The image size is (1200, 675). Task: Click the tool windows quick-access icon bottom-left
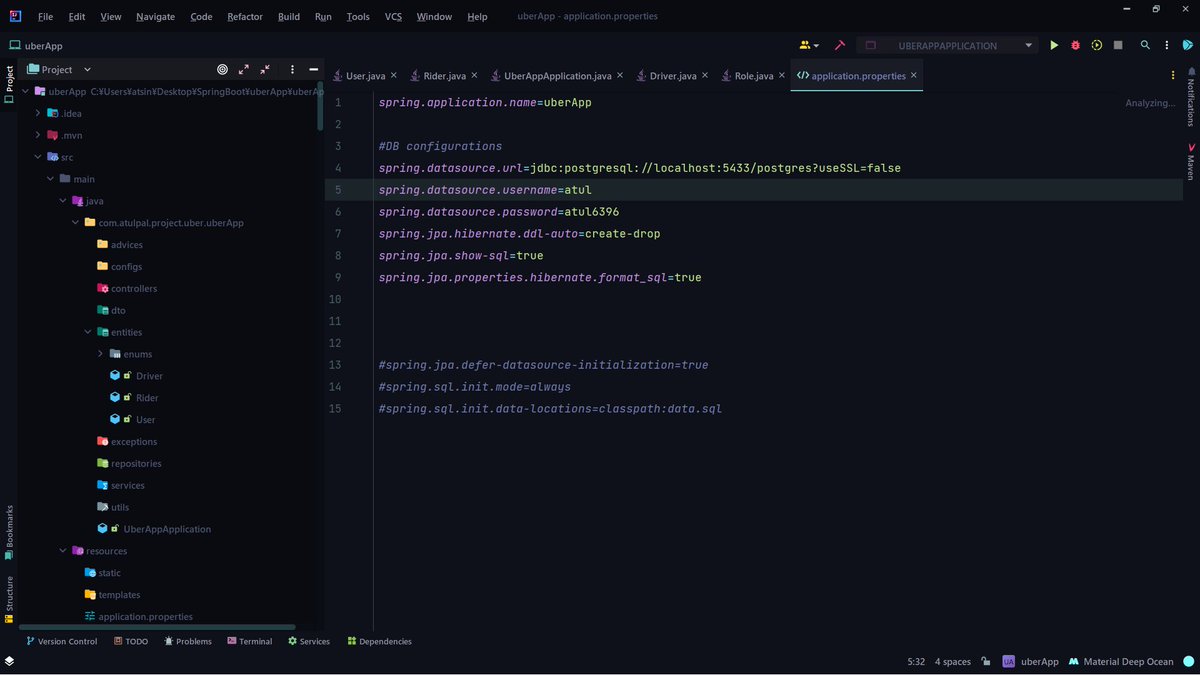(x=9, y=661)
